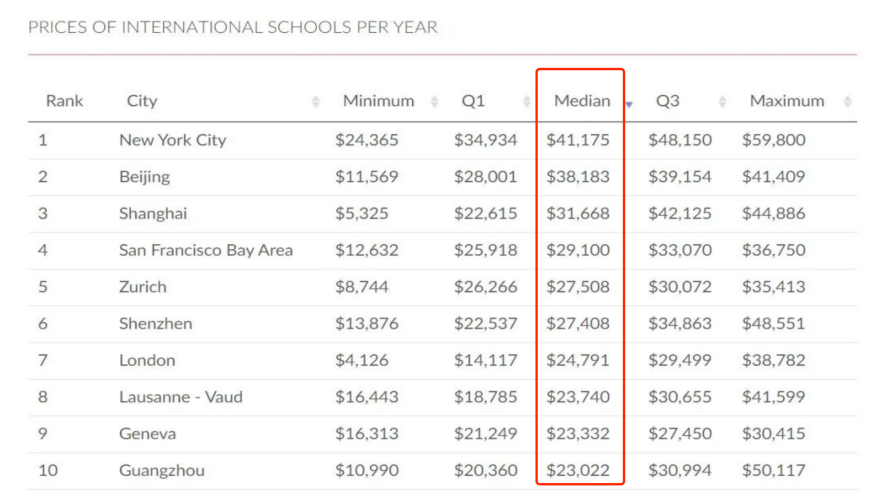Click the Zurich city name
The height and width of the screenshot is (504, 893).
(x=143, y=287)
